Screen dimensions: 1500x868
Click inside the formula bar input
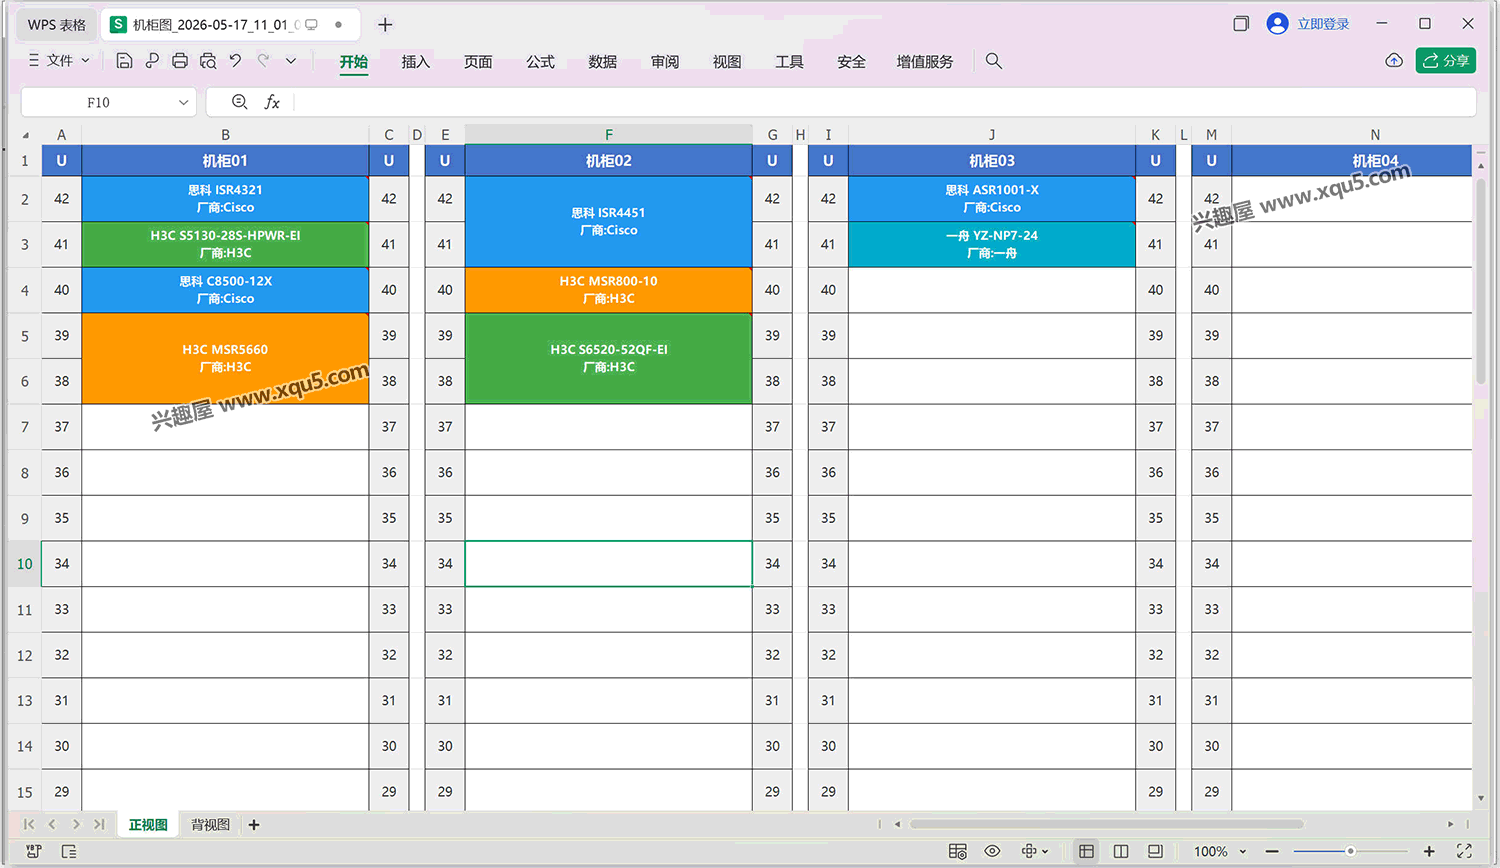tap(885, 102)
